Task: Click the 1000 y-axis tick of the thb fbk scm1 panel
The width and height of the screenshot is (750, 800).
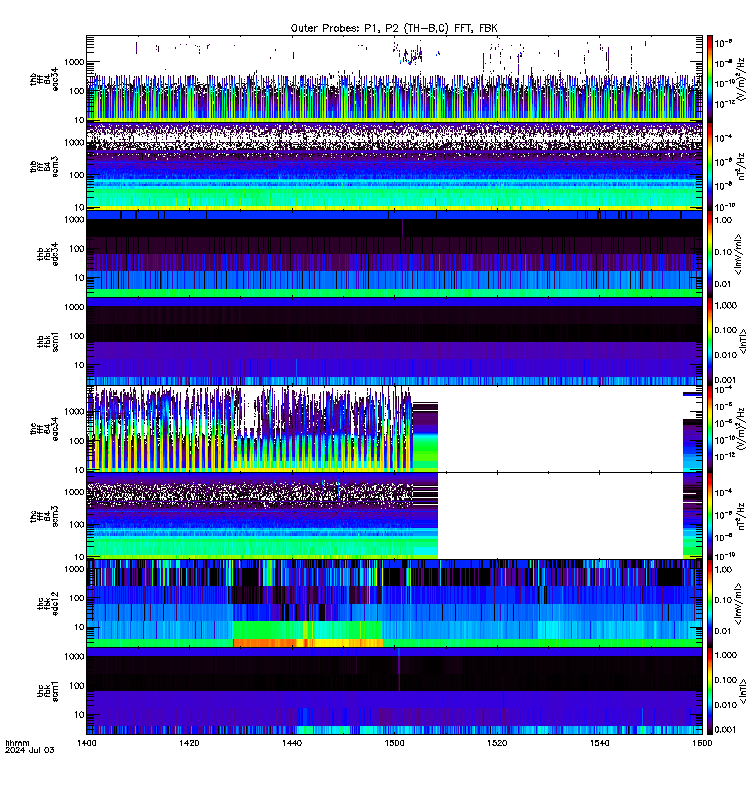Action: [x=74, y=307]
